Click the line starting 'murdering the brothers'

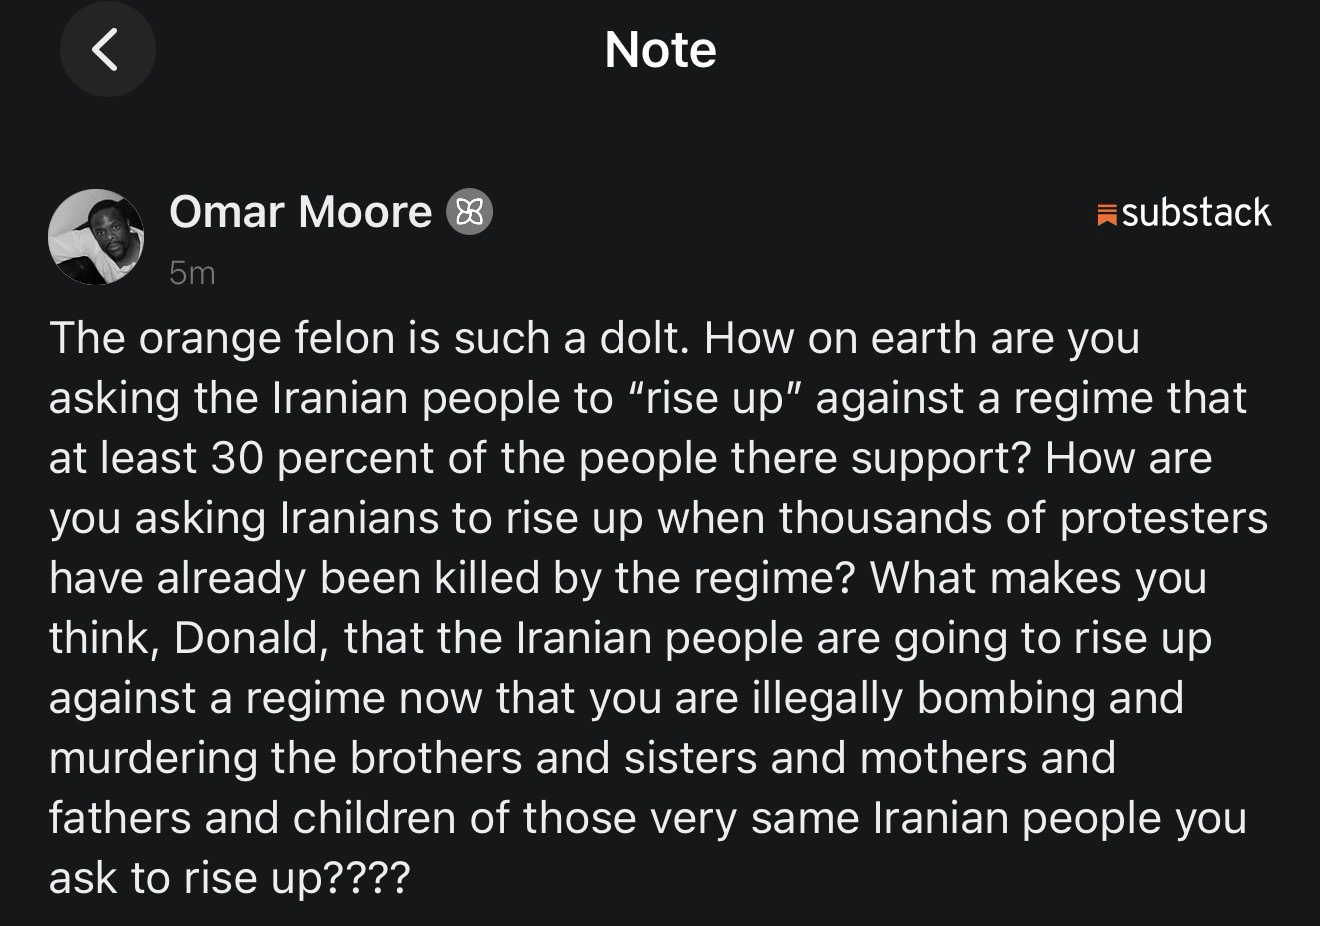(x=580, y=759)
